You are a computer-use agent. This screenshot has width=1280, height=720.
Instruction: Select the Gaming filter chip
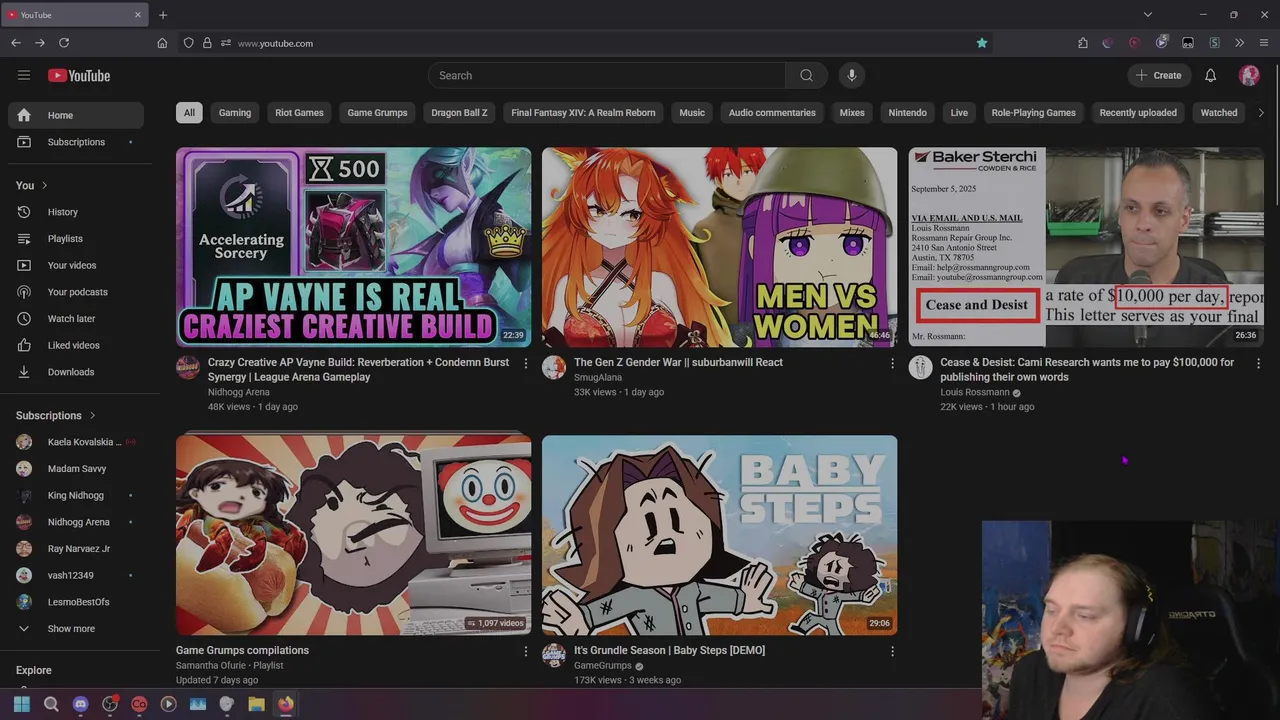pyautogui.click(x=235, y=113)
